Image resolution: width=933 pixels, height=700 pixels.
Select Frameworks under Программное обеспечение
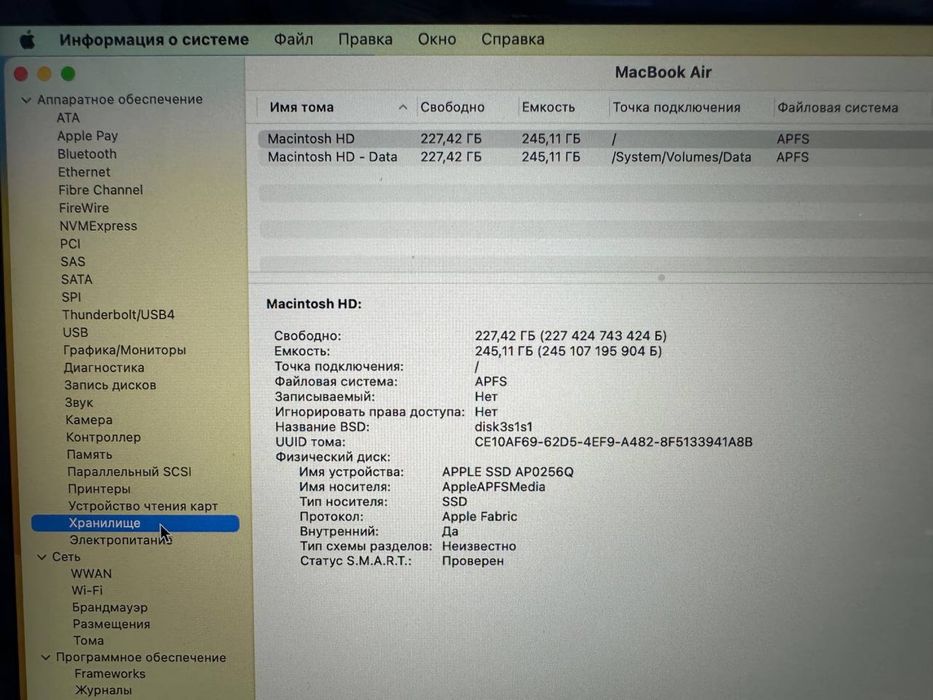(109, 674)
